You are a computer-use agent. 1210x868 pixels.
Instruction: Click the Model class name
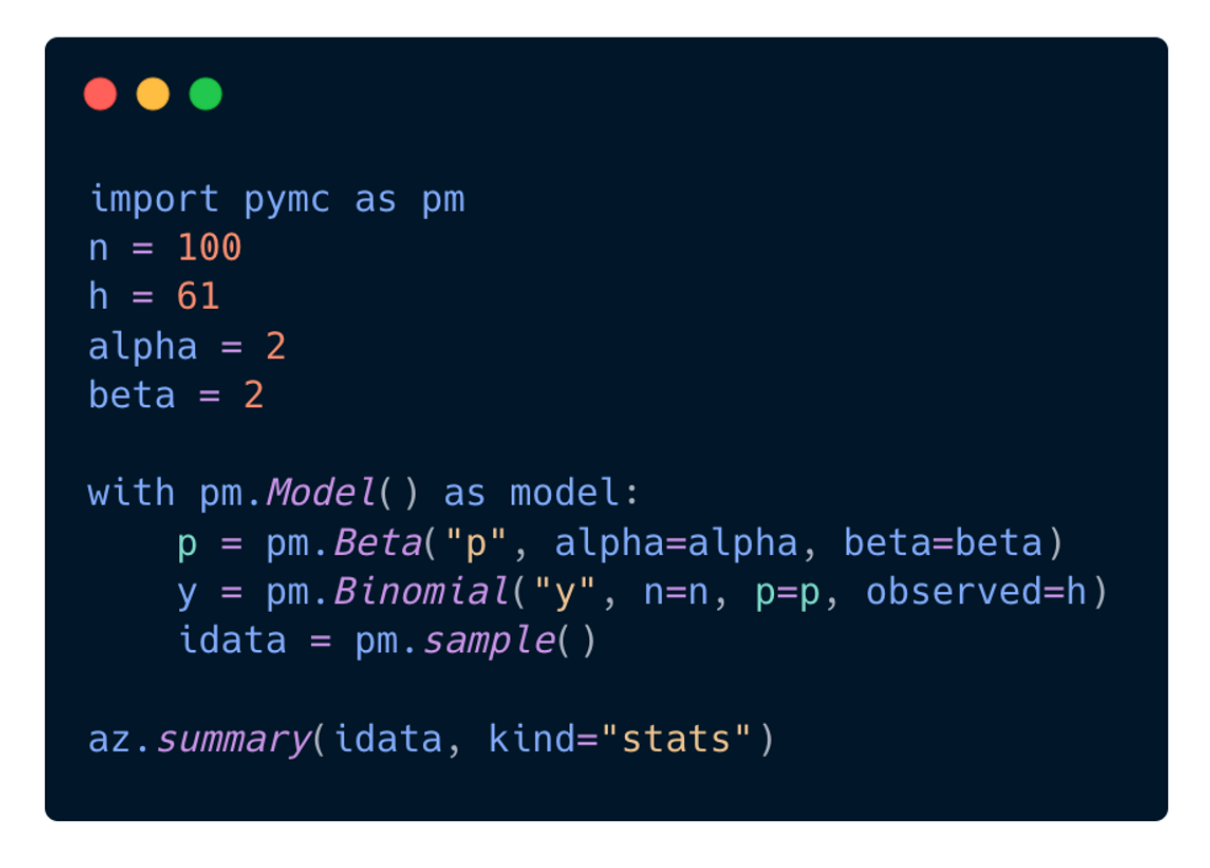[x=320, y=493]
